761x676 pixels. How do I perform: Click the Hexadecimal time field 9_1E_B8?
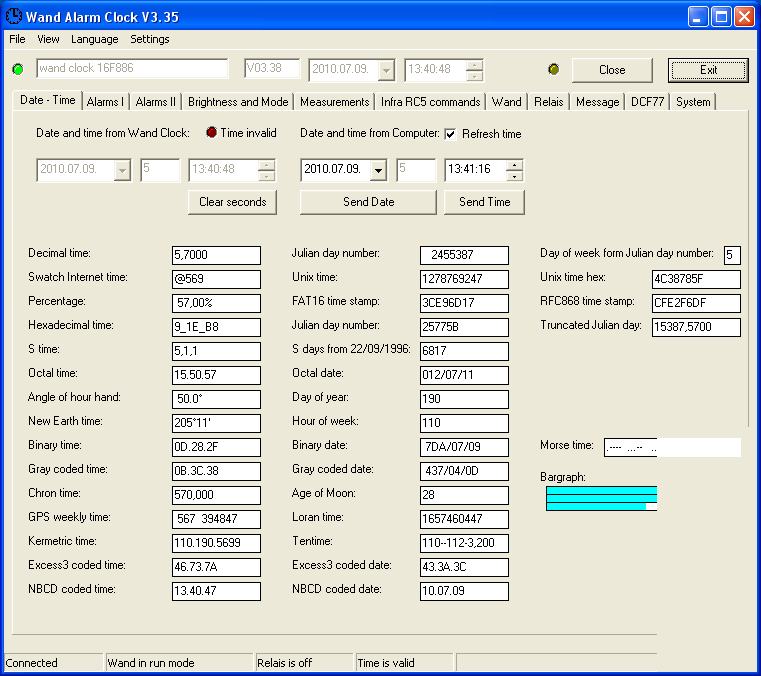pos(216,327)
